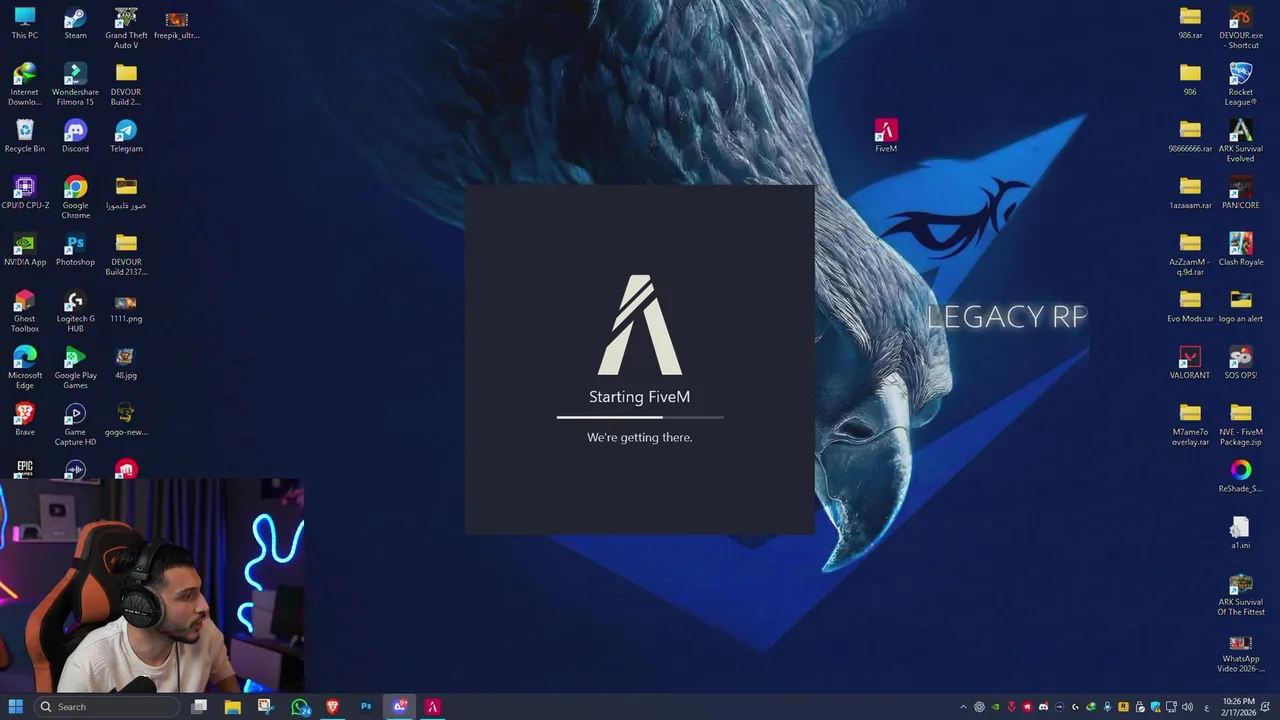Open the a1.ini file
The height and width of the screenshot is (720, 1280).
tap(1241, 533)
